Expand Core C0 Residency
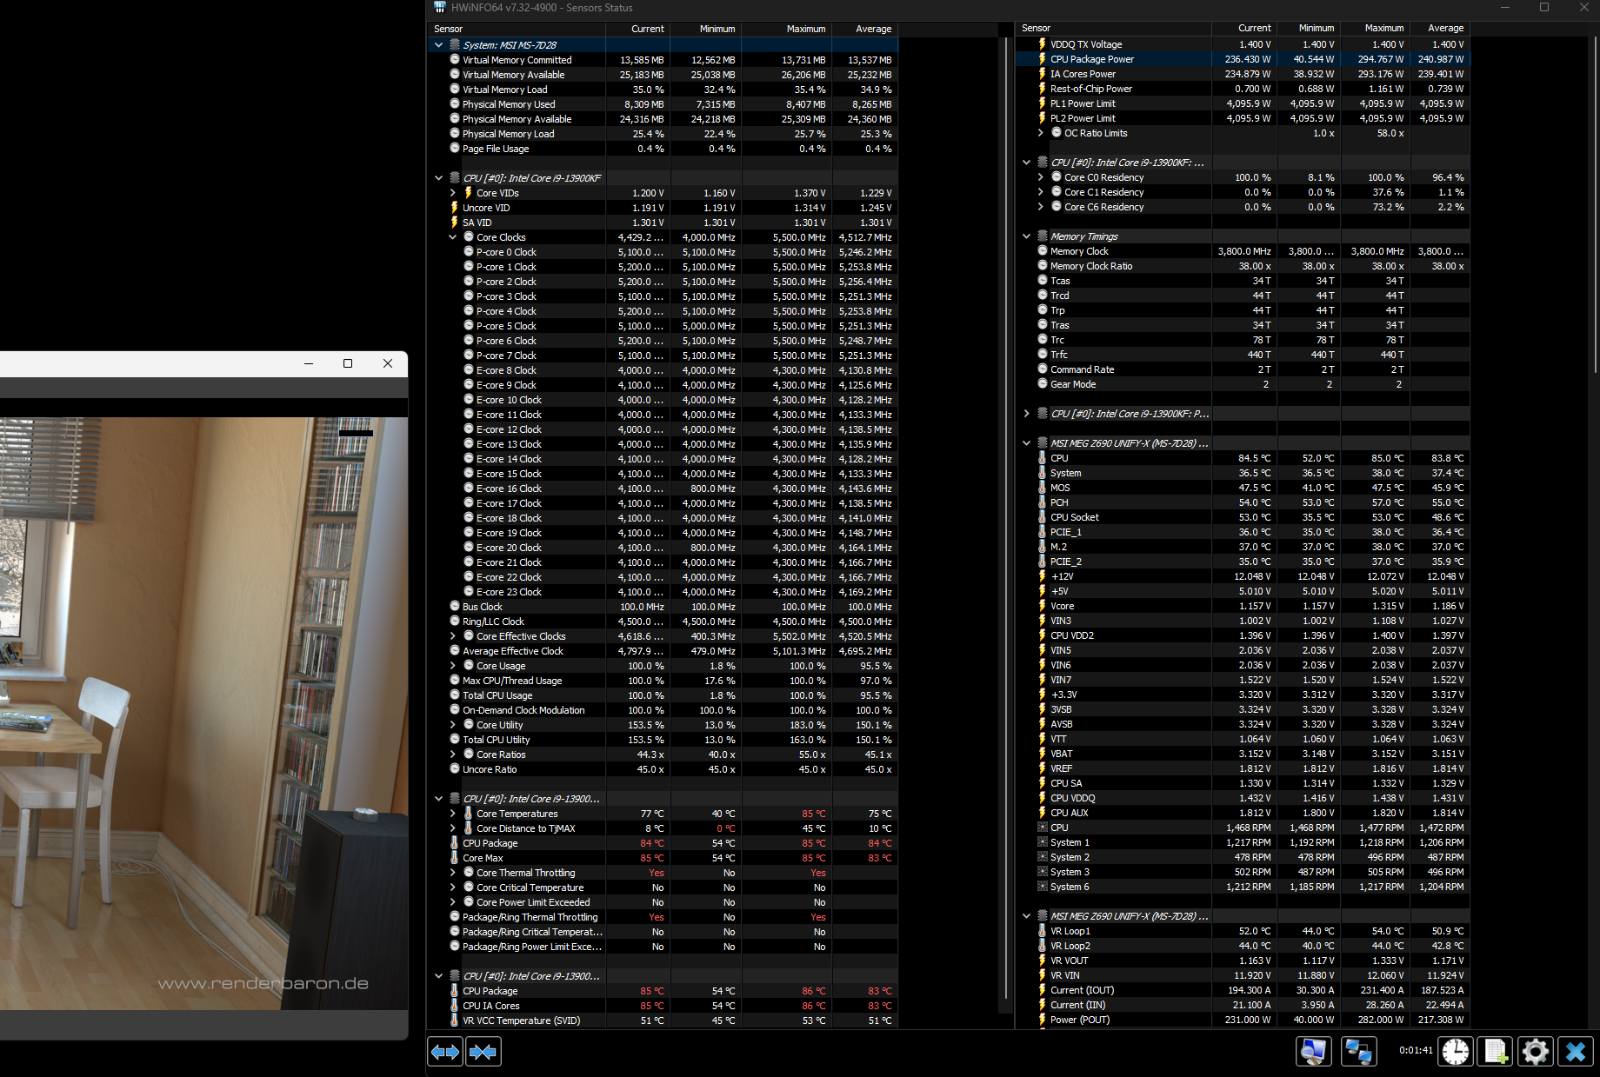 (x=1041, y=177)
